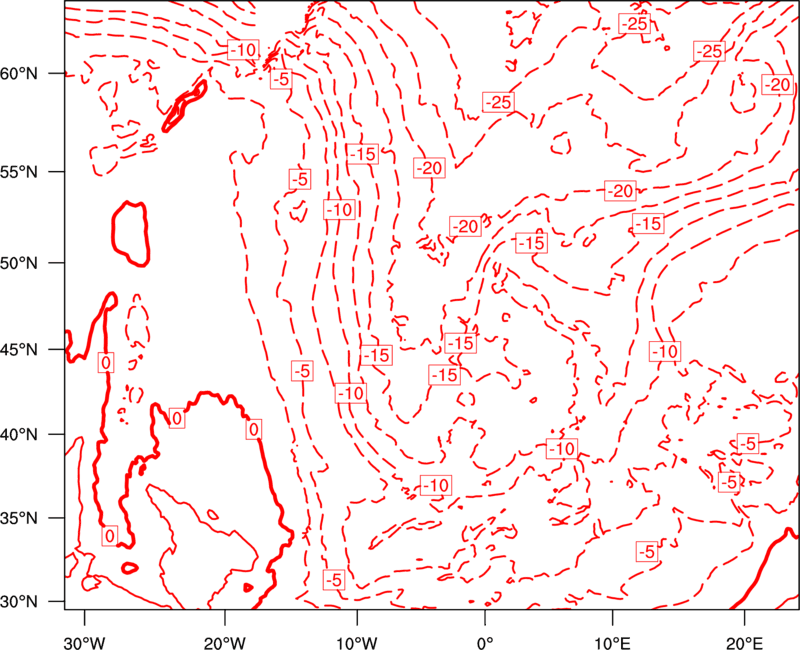Click the 60°N latitude axis label
The height and width of the screenshot is (650, 800).
pos(19,74)
